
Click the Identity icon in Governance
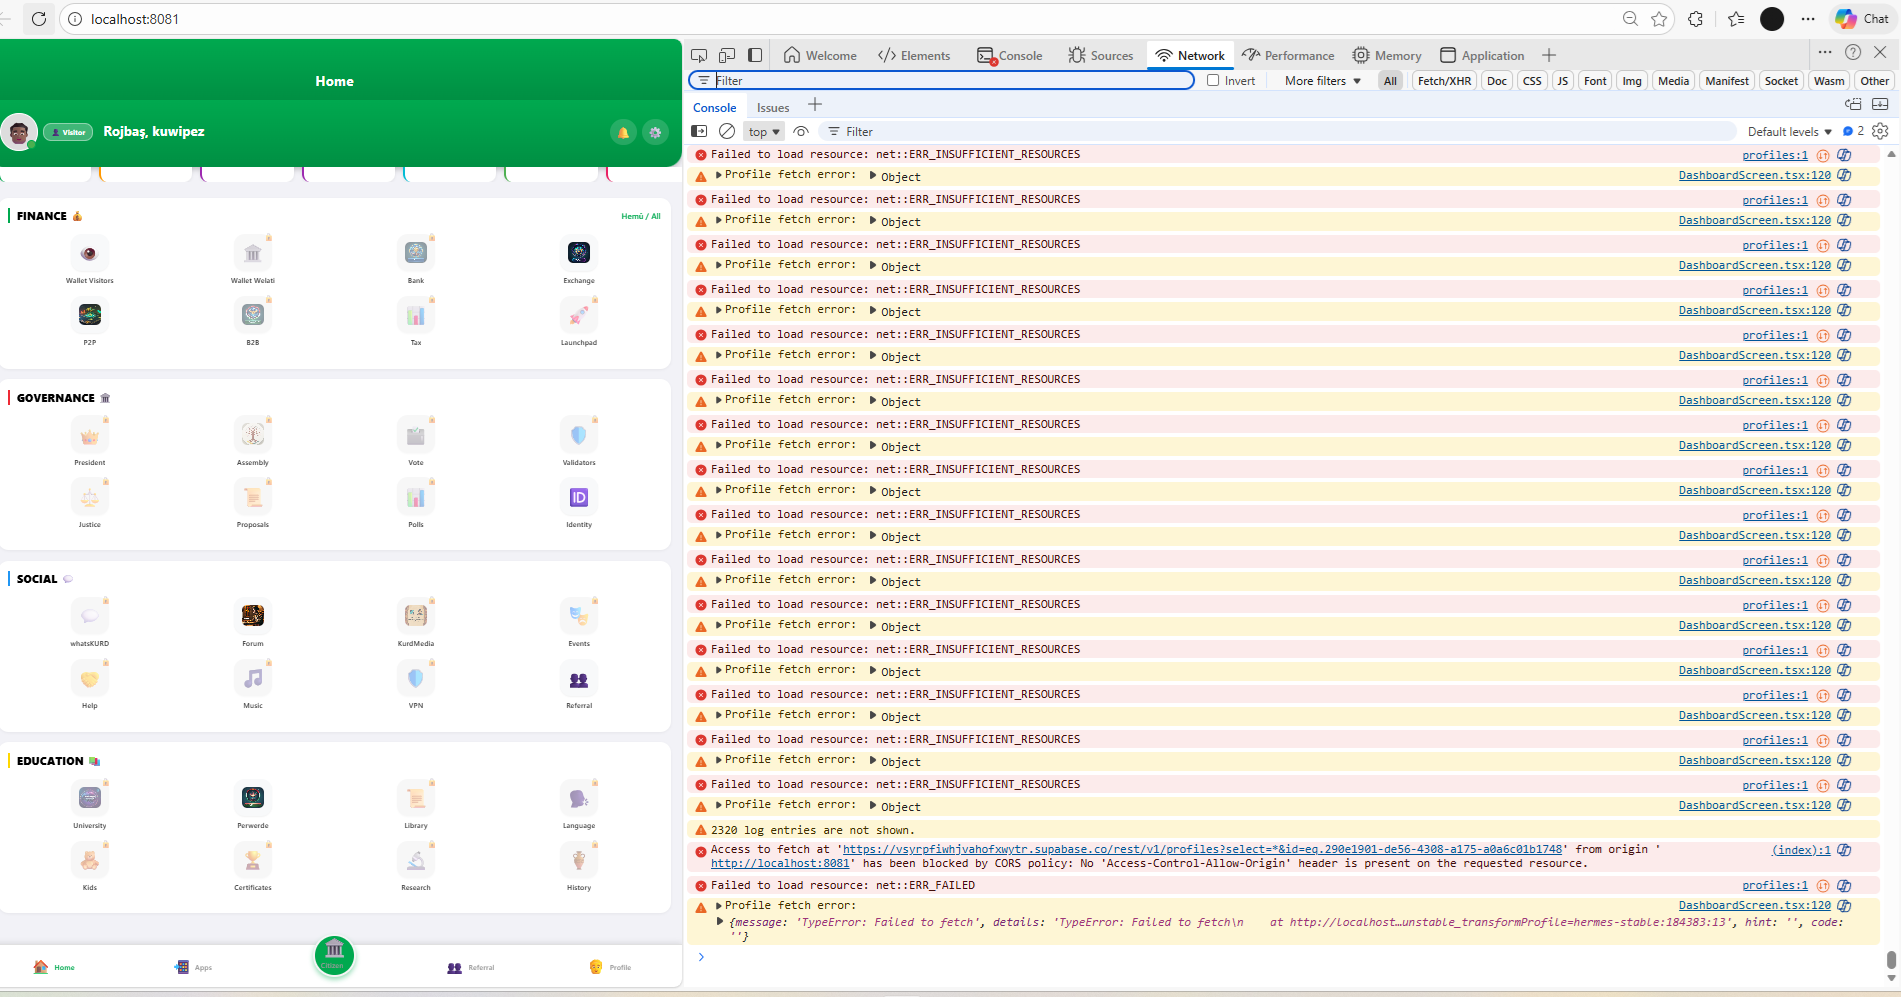(578, 498)
